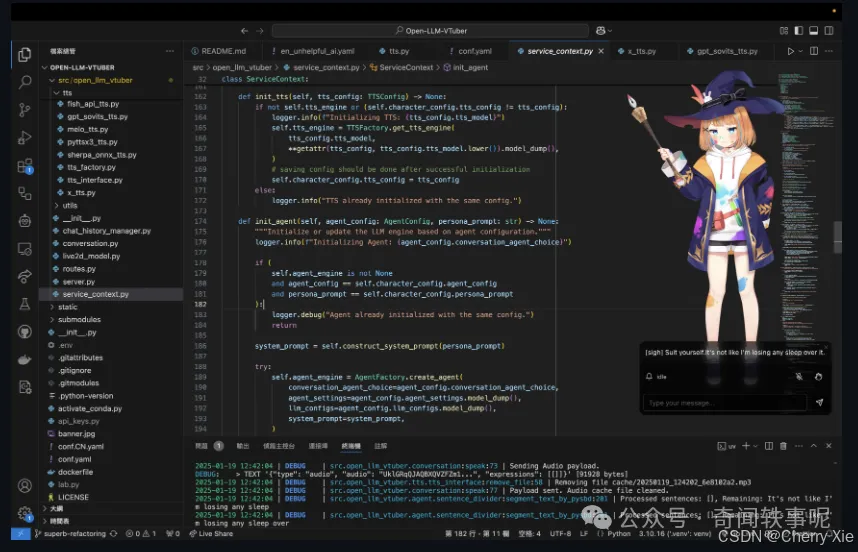
Task: Open the 偵錯主控台 debug console tab
Action: 279,446
